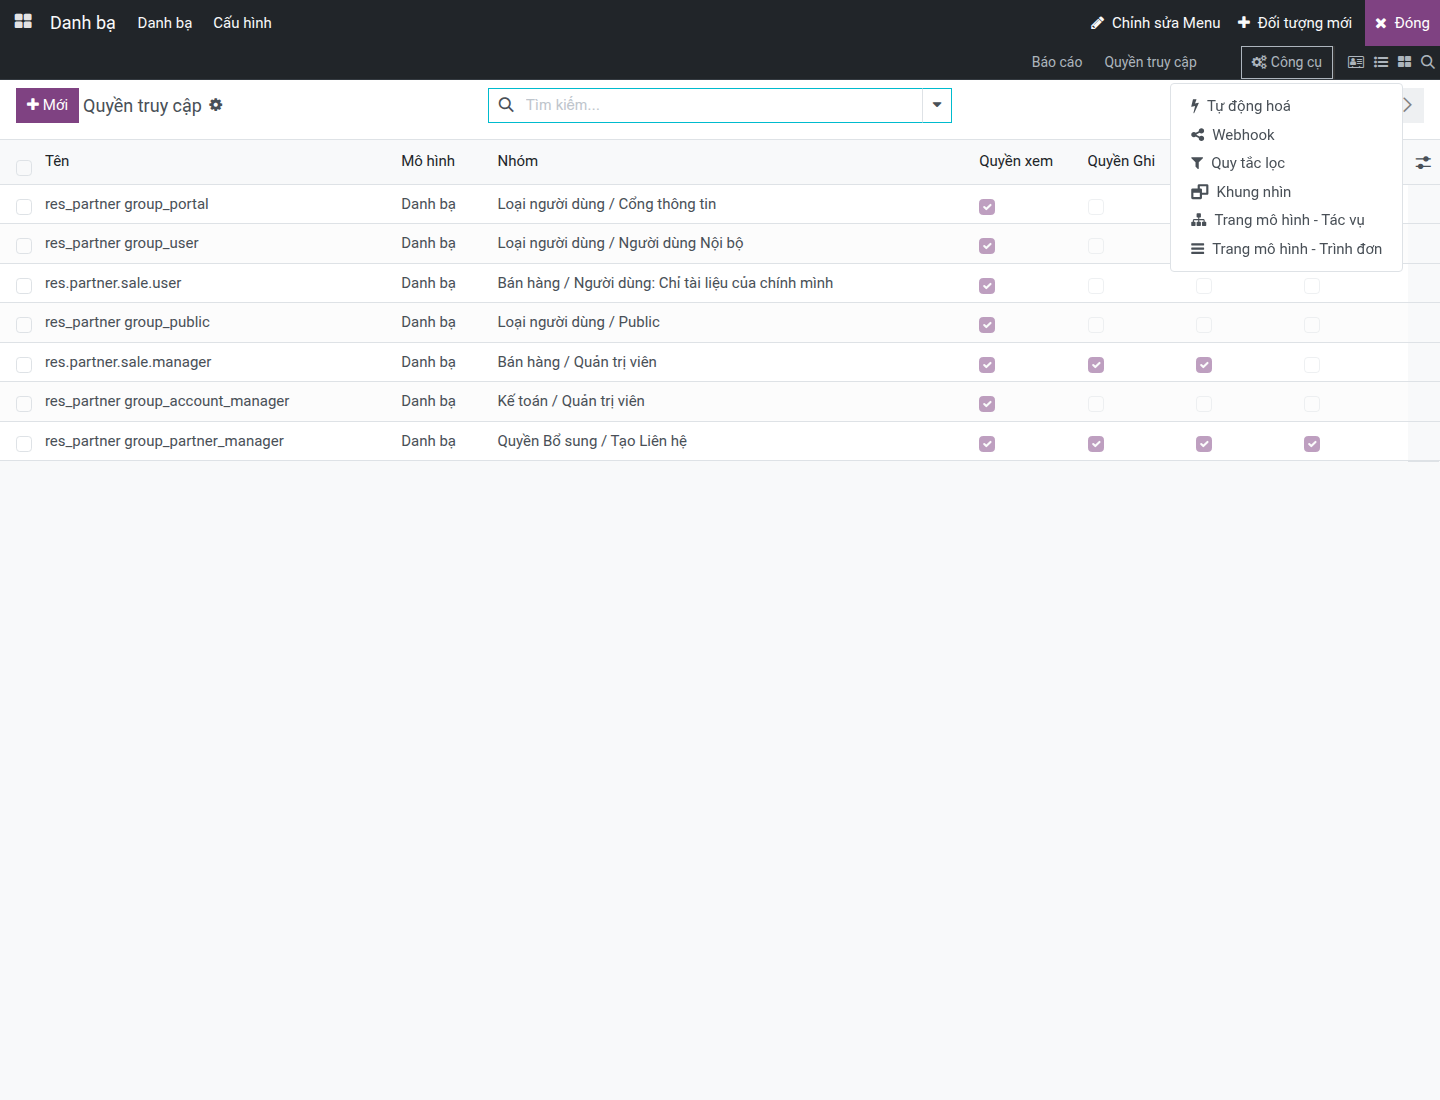Go to next page with the chevron arrow

(x=1408, y=105)
